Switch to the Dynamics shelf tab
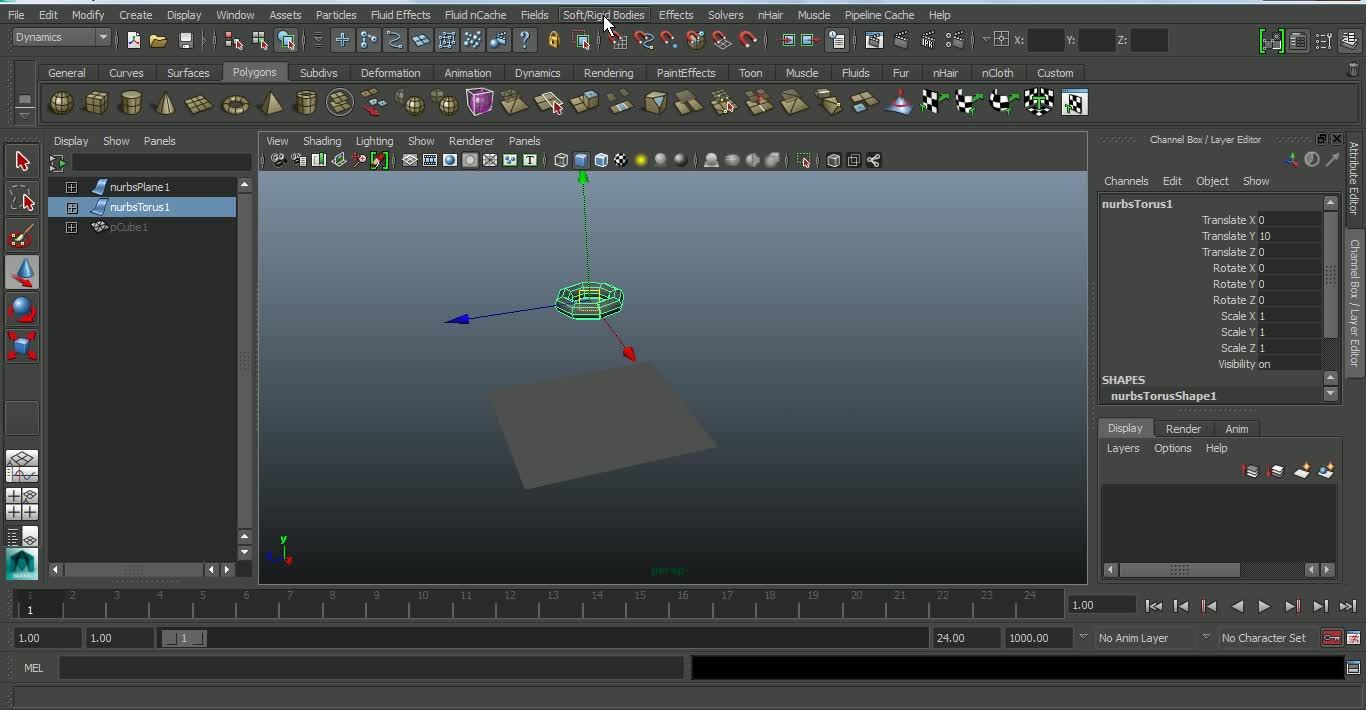Viewport: 1366px width, 710px height. pyautogui.click(x=537, y=73)
